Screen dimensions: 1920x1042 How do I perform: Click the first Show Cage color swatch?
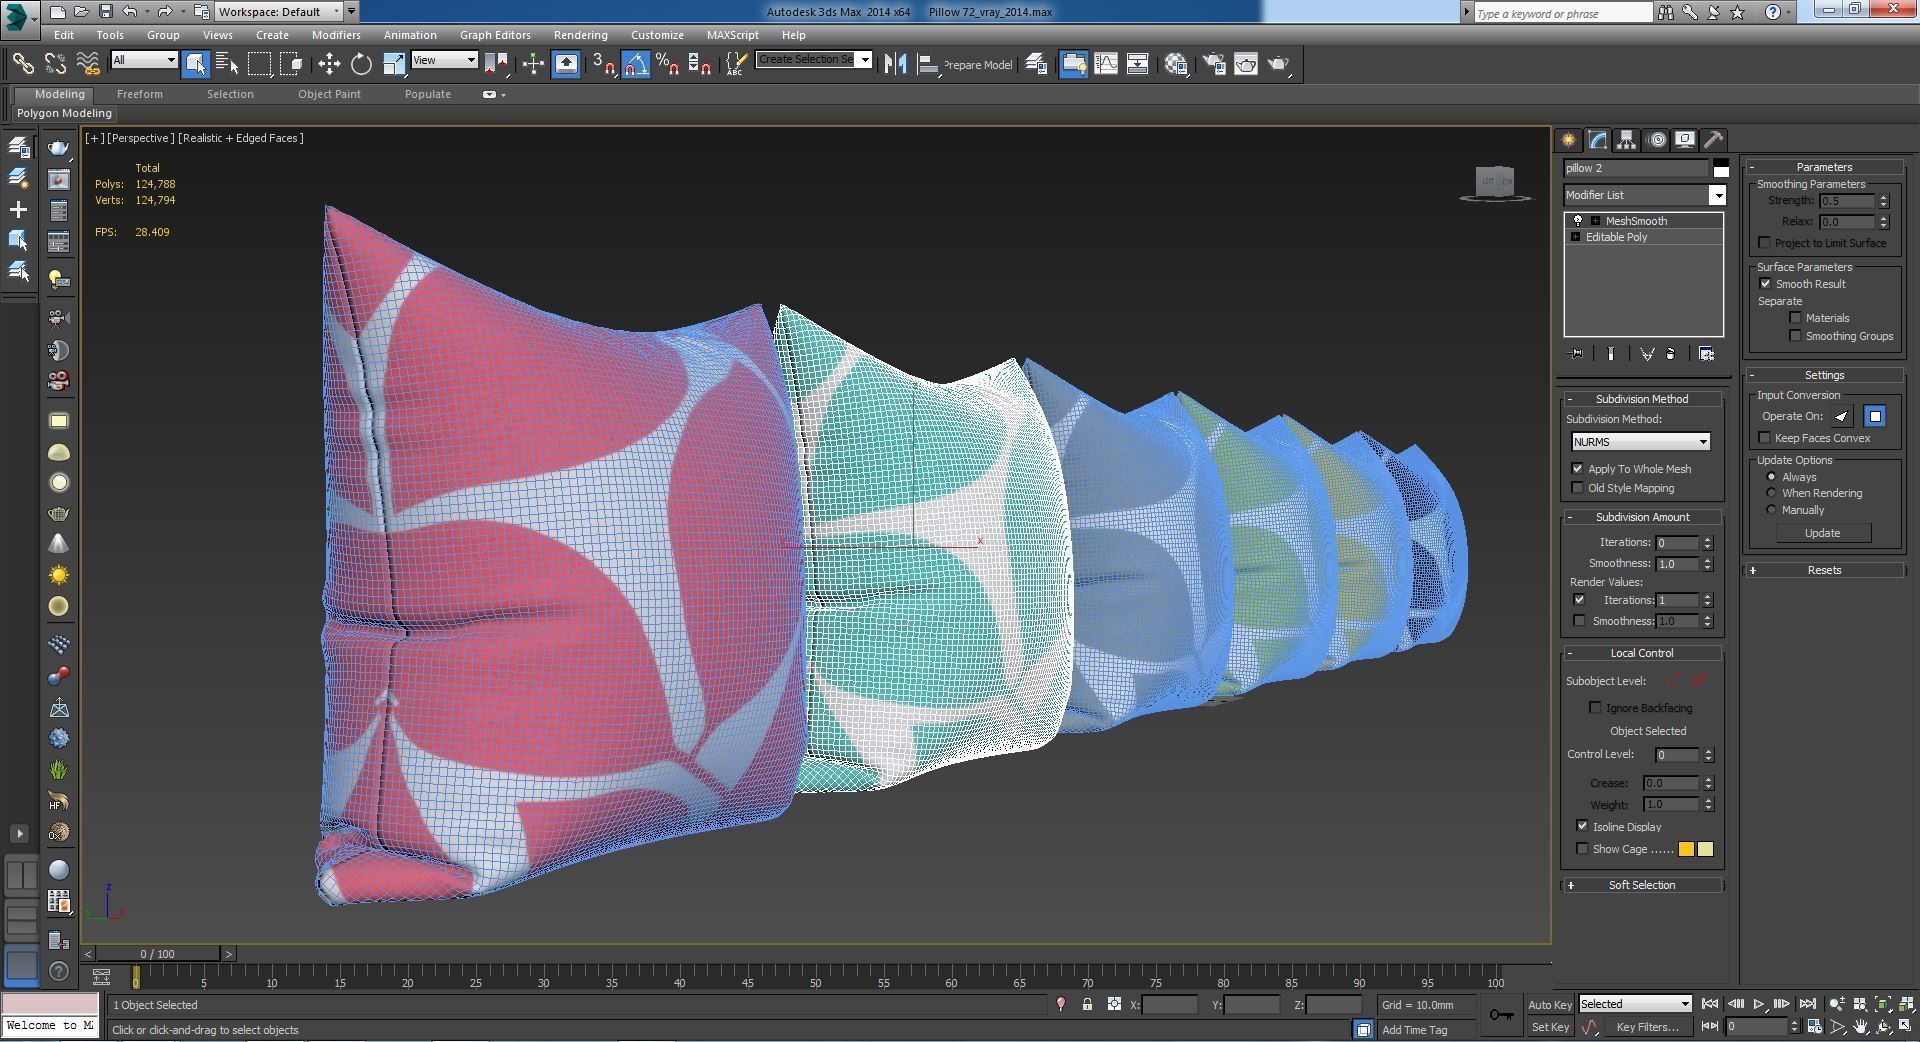point(1686,849)
